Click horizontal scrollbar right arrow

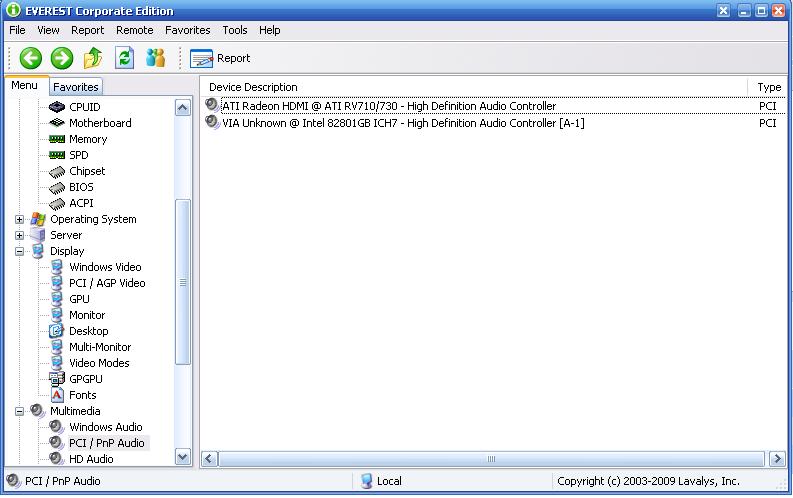coord(777,459)
